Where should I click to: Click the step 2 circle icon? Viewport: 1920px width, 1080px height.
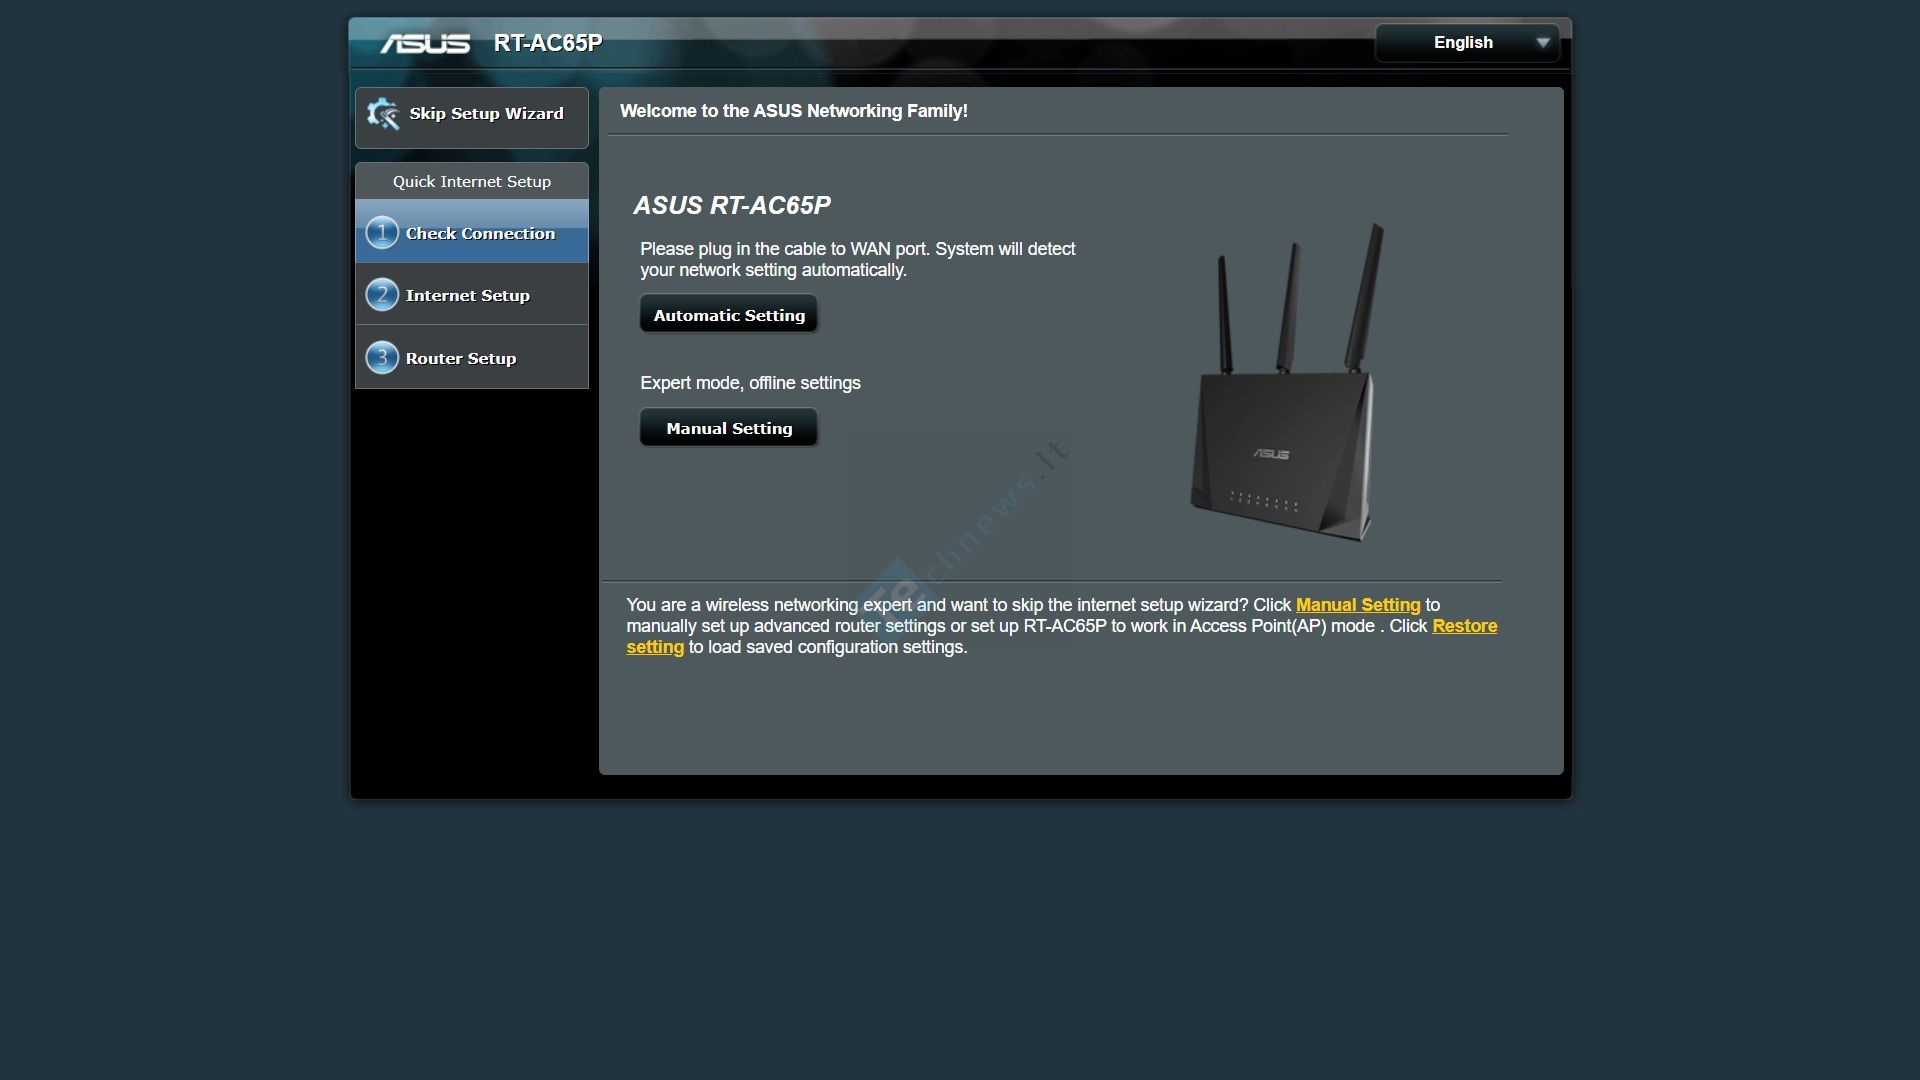[382, 295]
